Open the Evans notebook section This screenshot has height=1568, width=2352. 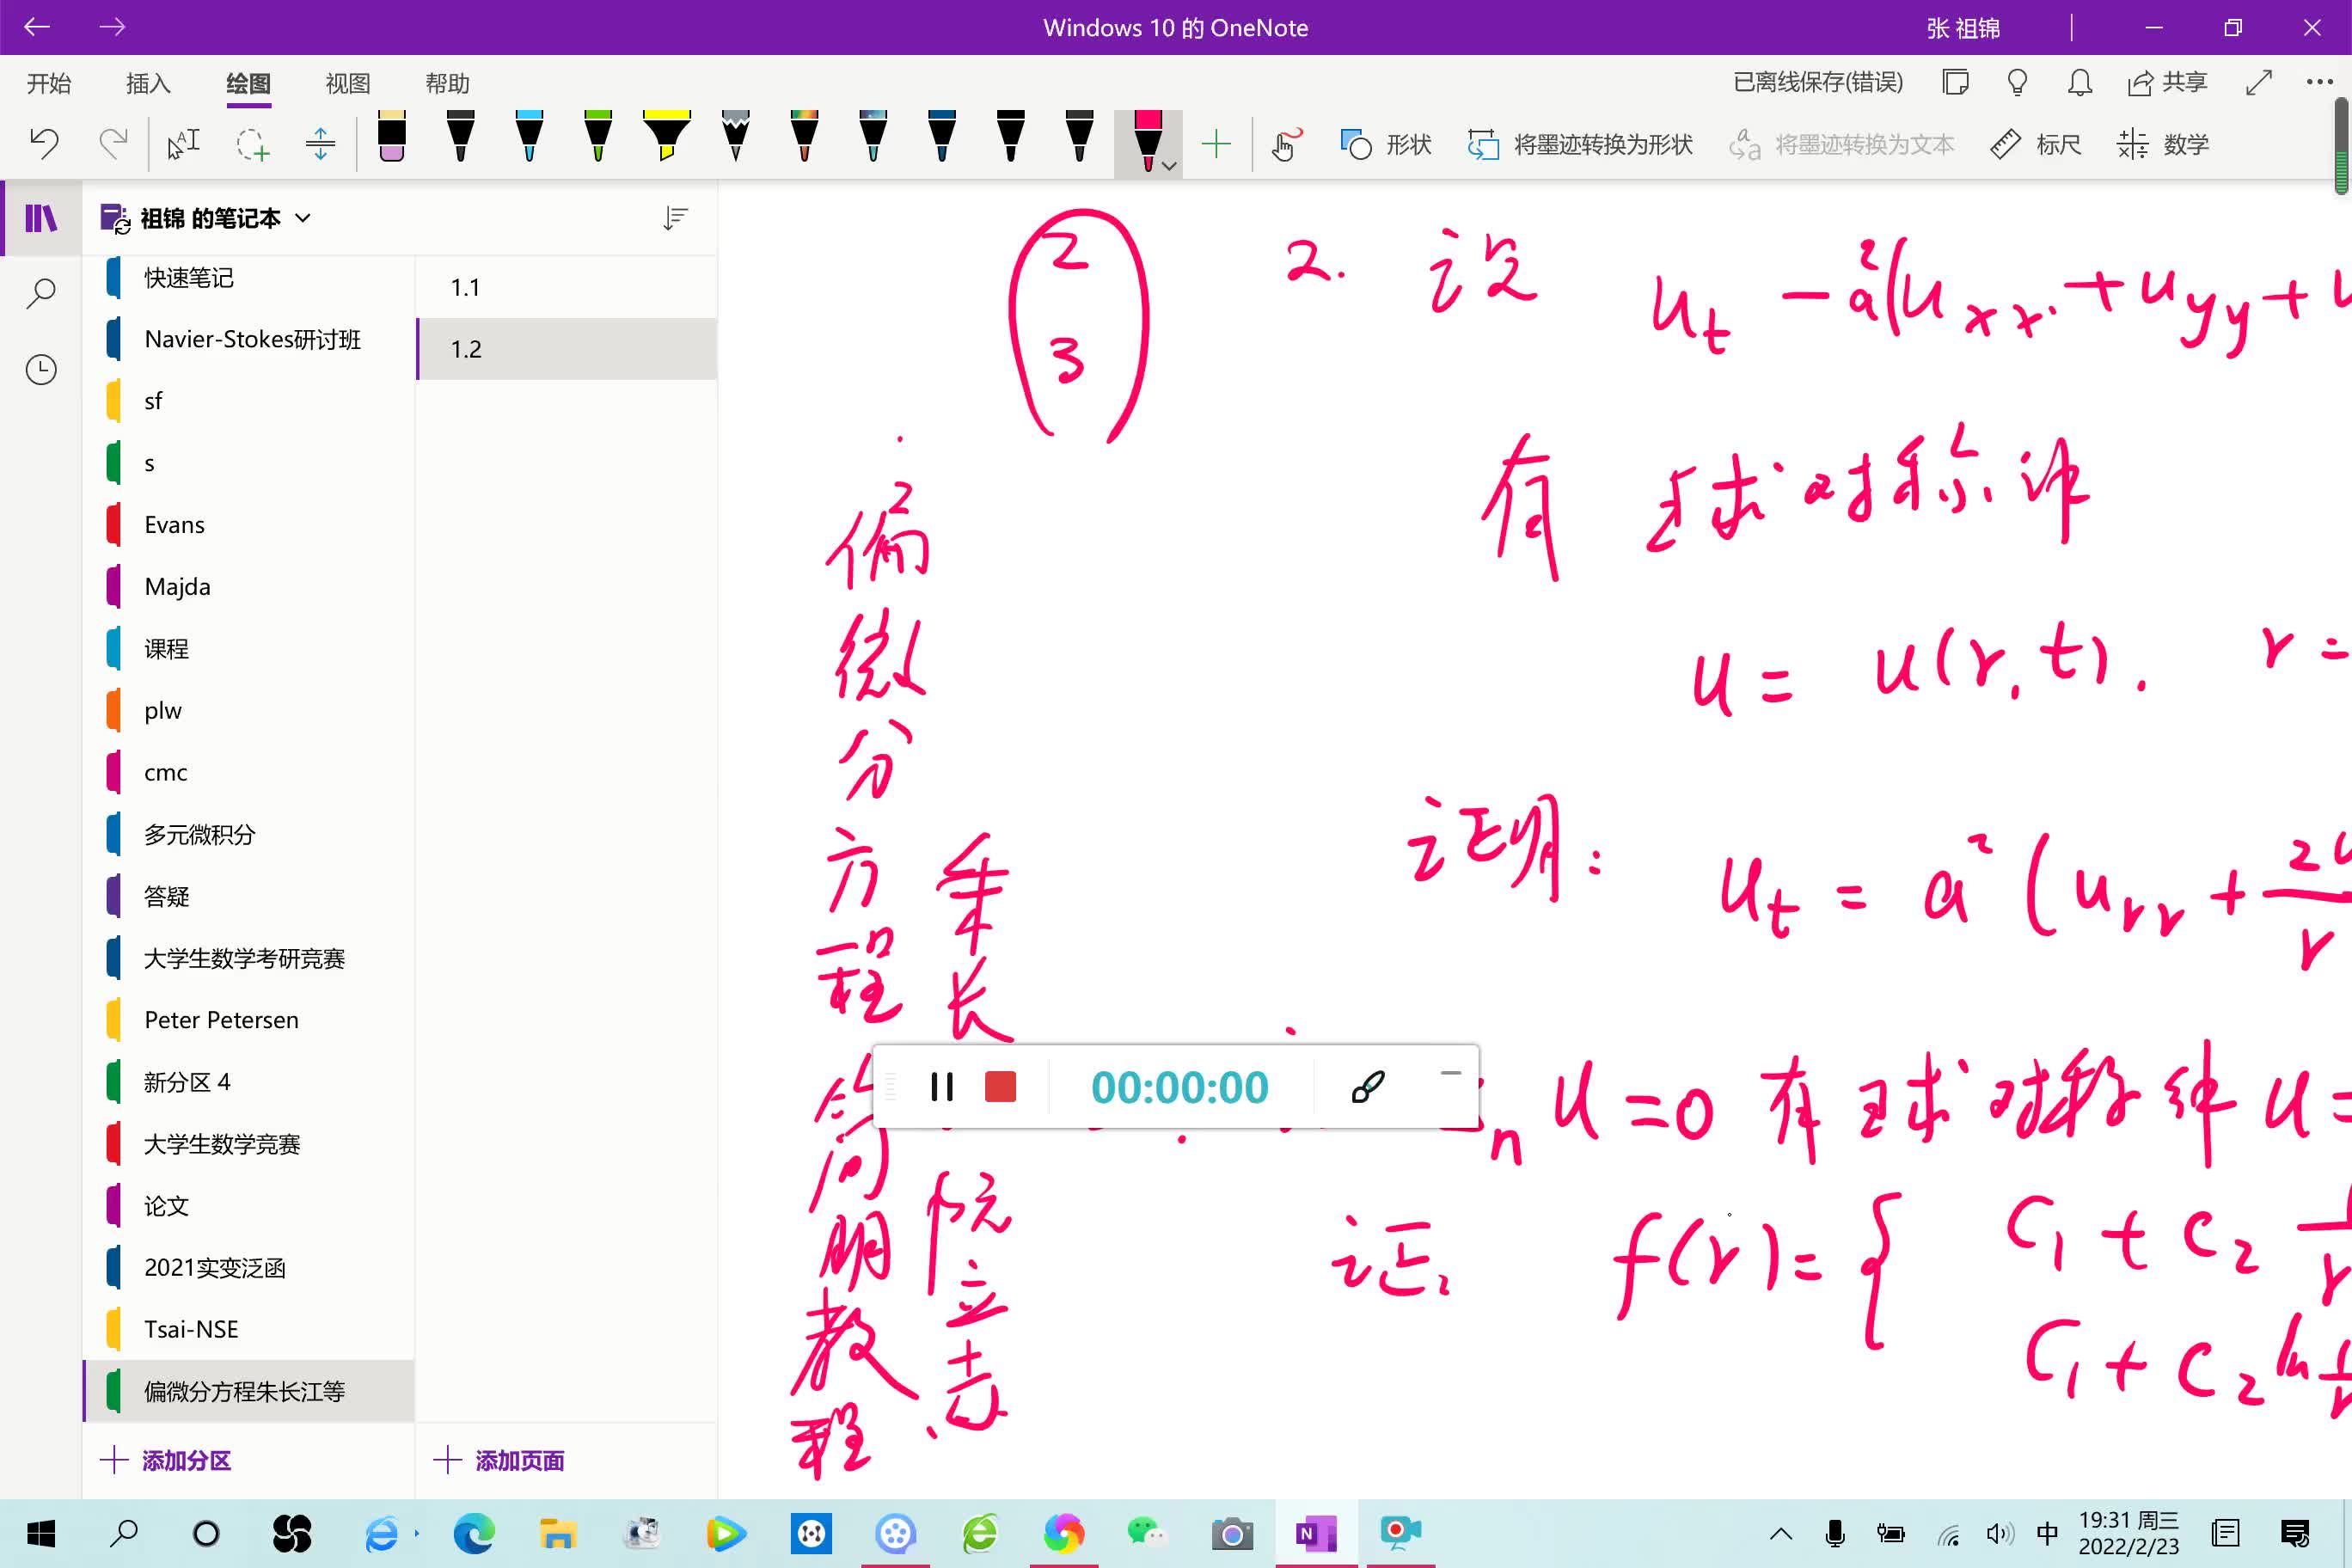174,525
